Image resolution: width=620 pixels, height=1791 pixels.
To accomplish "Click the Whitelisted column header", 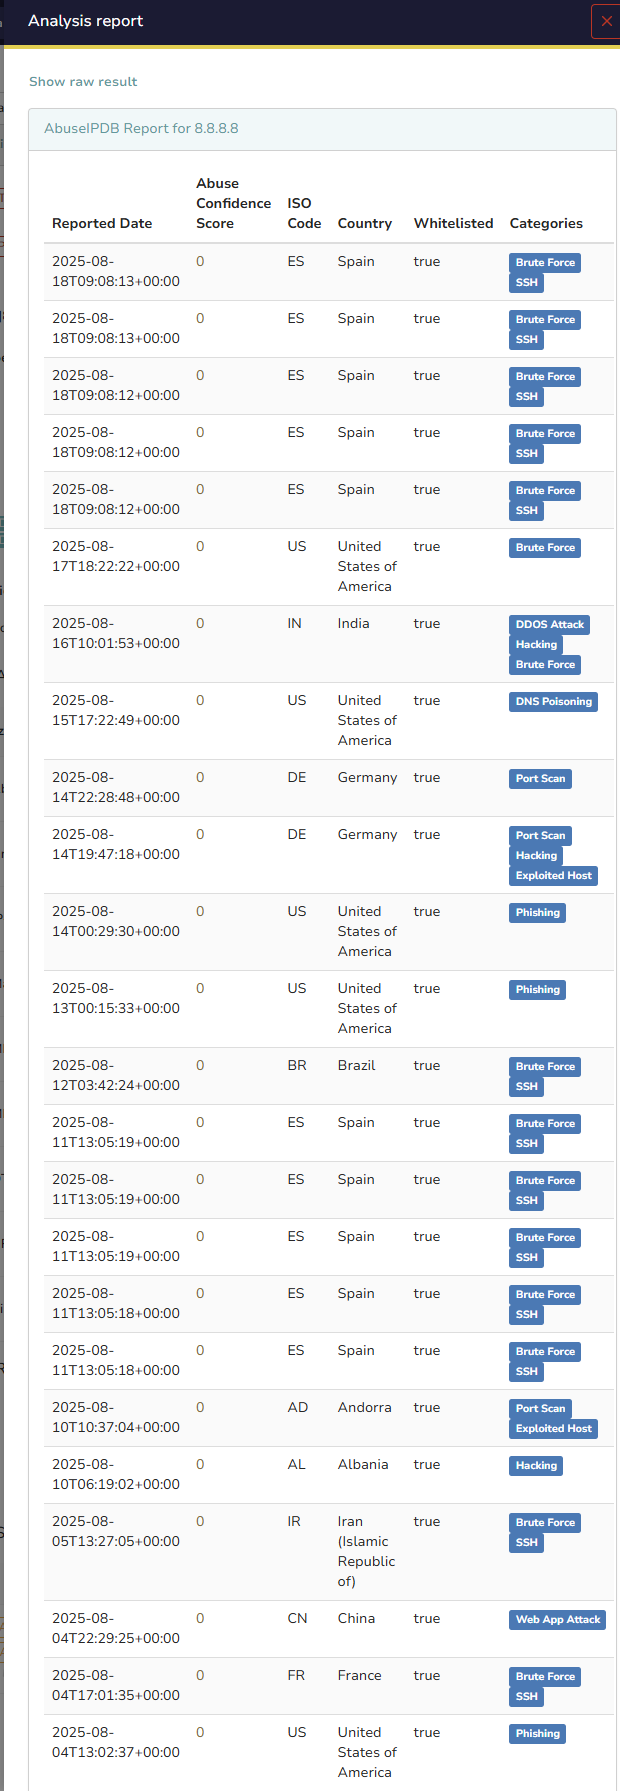I will pos(453,224).
